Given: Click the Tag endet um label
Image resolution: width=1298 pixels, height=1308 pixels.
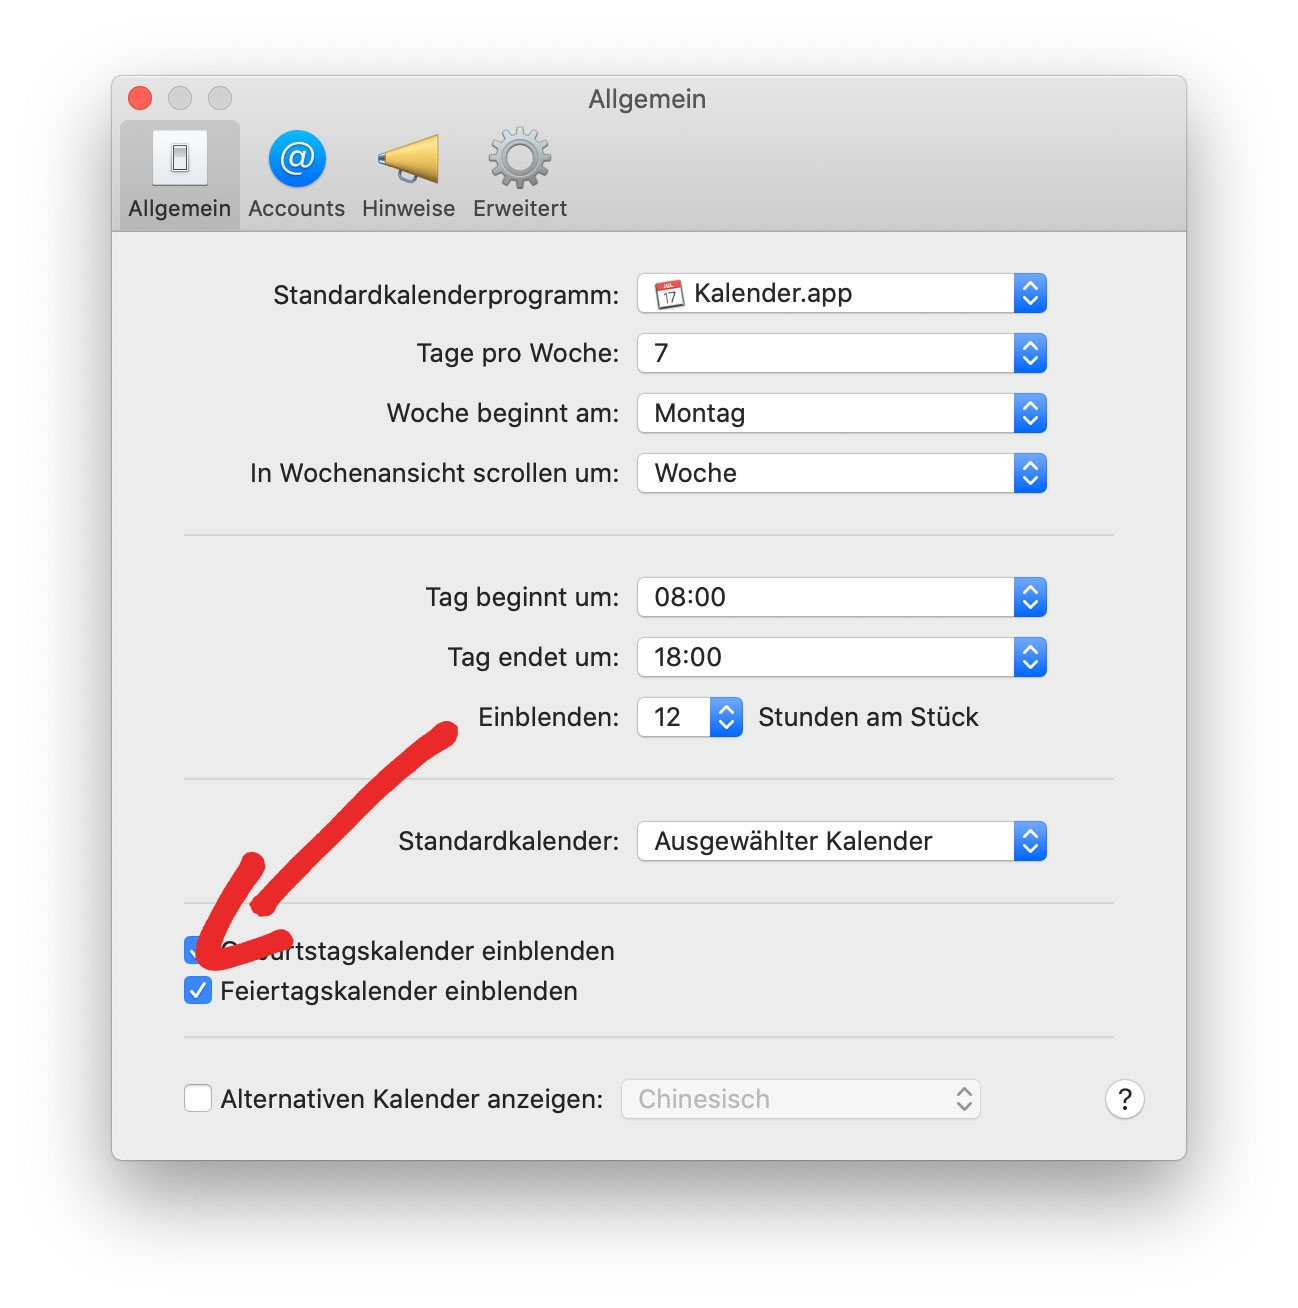Looking at the screenshot, I should 533,657.
